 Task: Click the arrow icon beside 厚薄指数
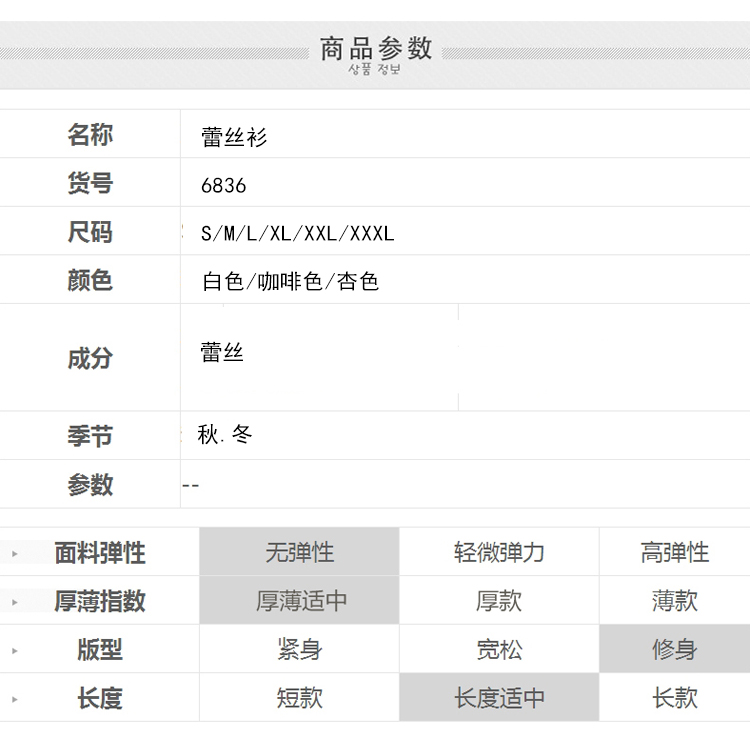click(x=15, y=602)
